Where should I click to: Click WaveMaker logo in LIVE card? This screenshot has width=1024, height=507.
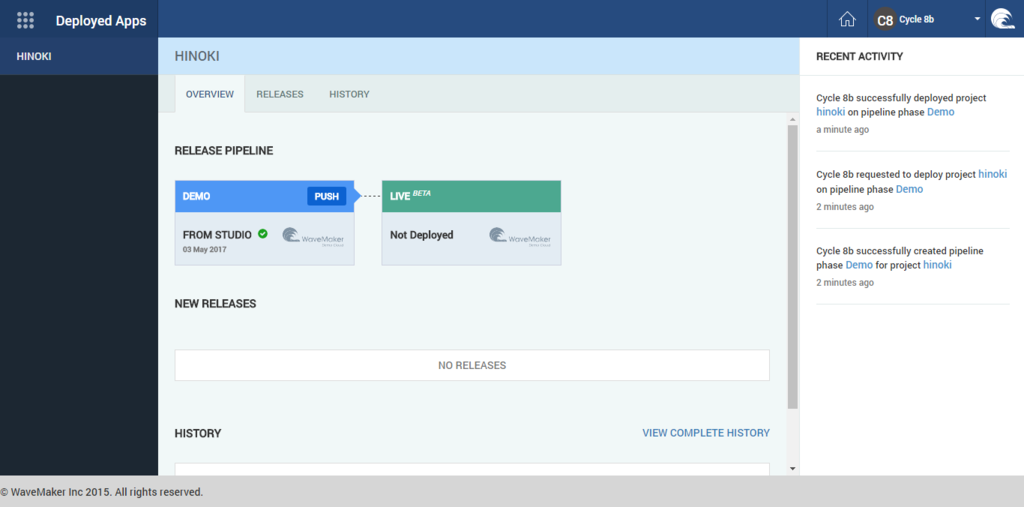520,237
